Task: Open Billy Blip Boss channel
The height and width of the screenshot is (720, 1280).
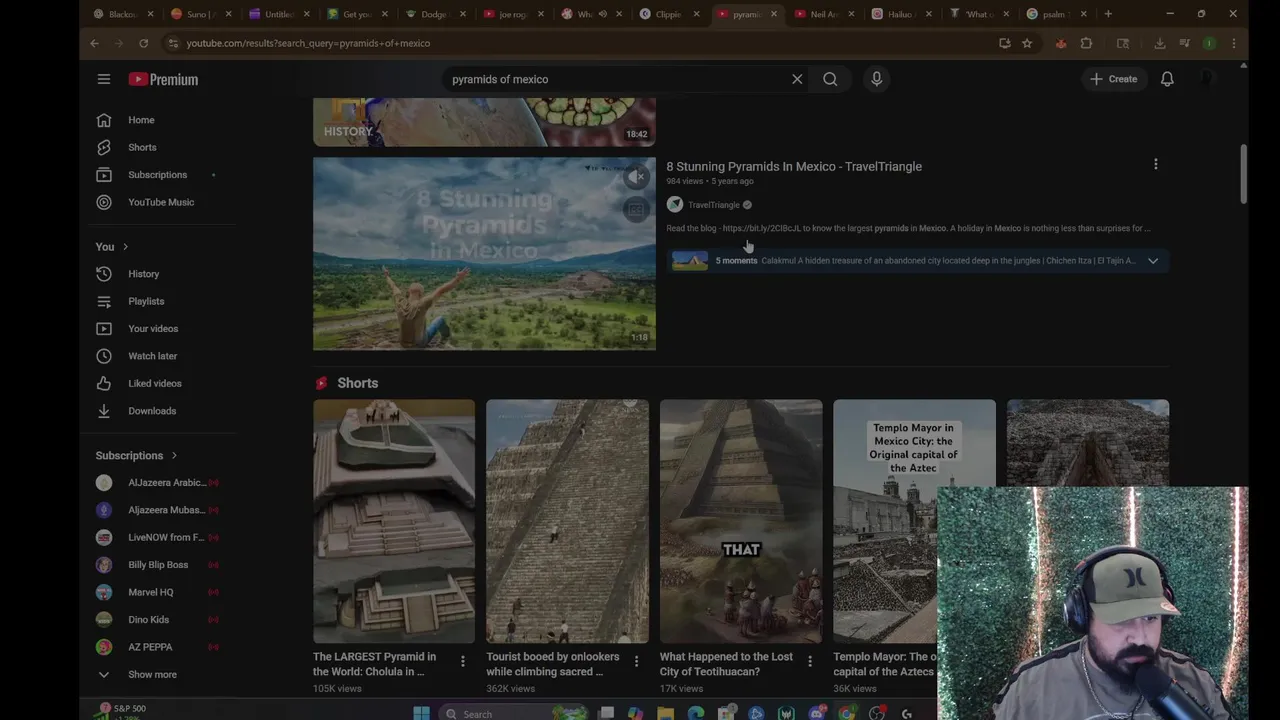Action: (x=157, y=565)
